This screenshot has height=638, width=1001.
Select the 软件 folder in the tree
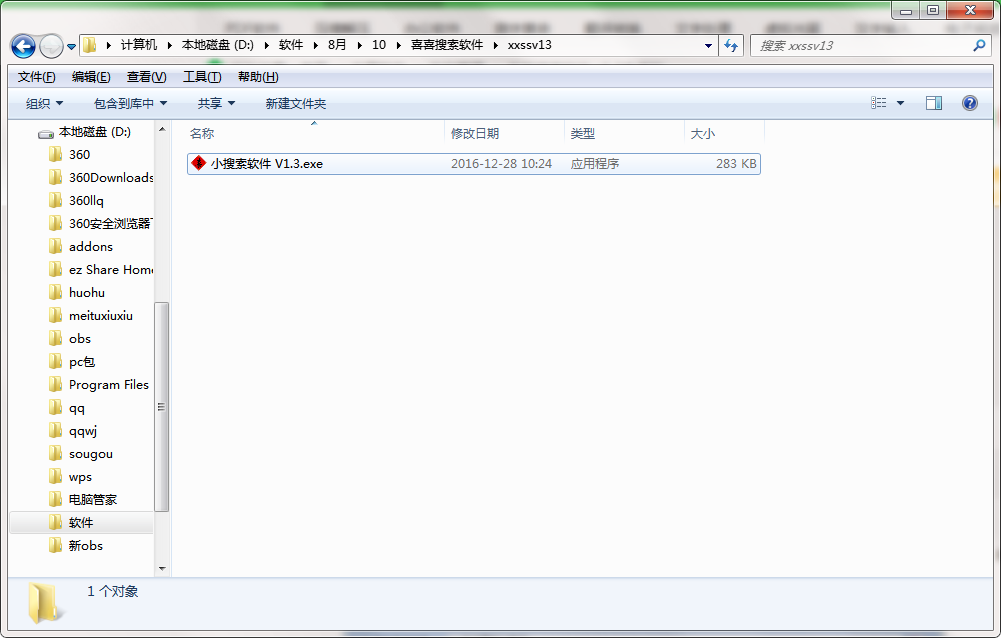click(x=82, y=522)
